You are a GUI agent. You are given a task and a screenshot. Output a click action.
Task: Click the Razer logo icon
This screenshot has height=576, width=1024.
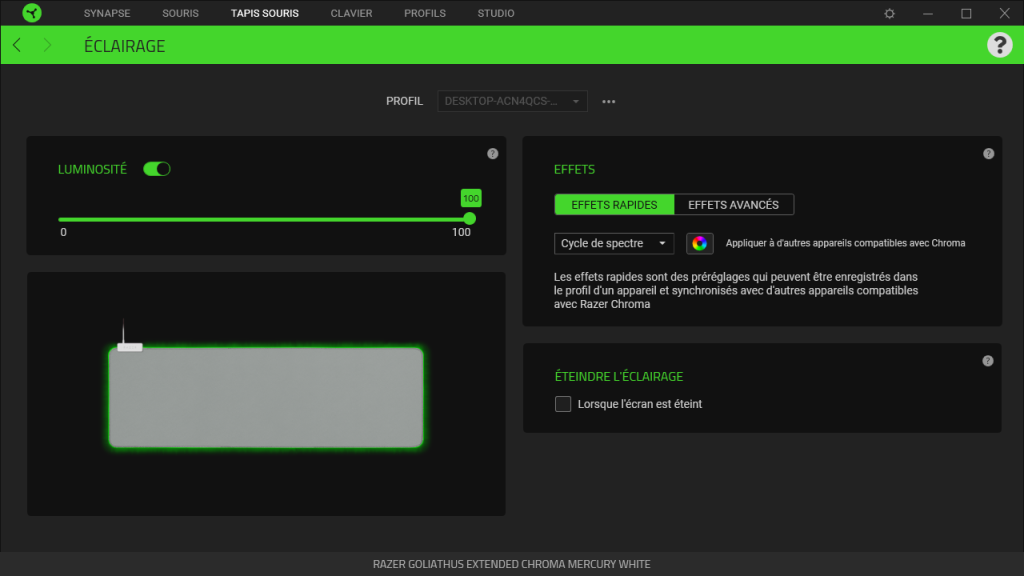click(x=31, y=12)
